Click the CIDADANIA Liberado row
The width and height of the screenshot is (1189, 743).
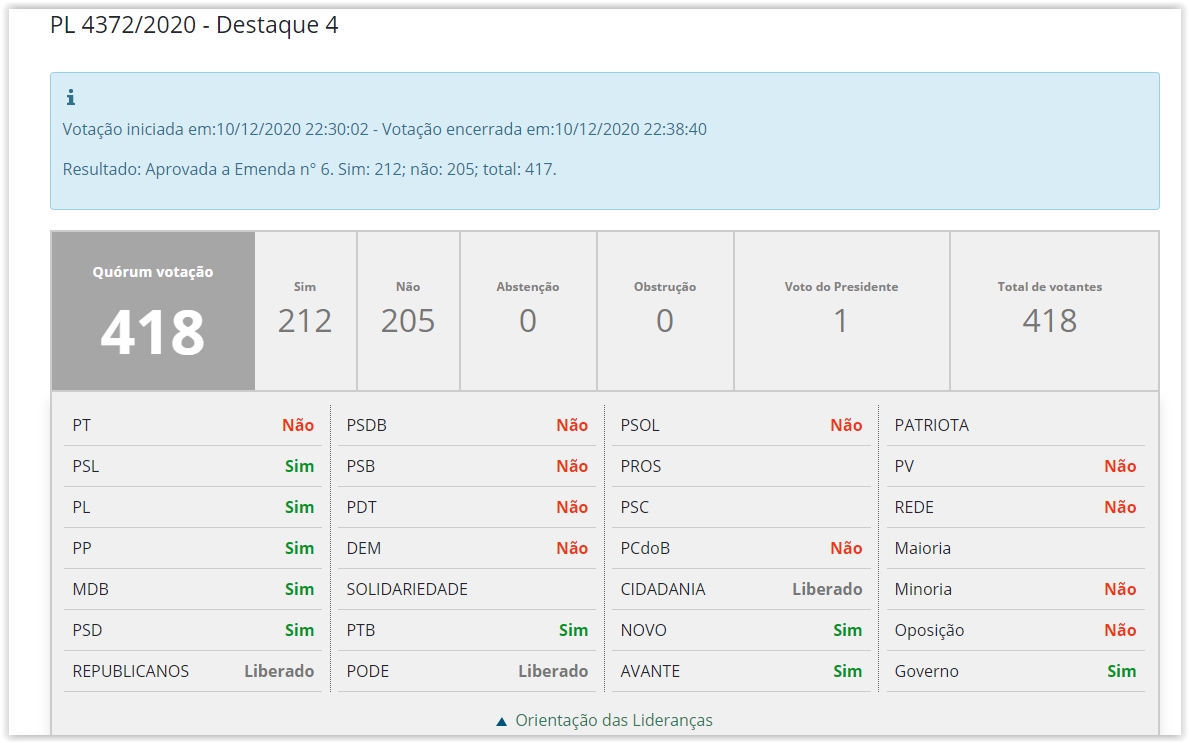741,589
